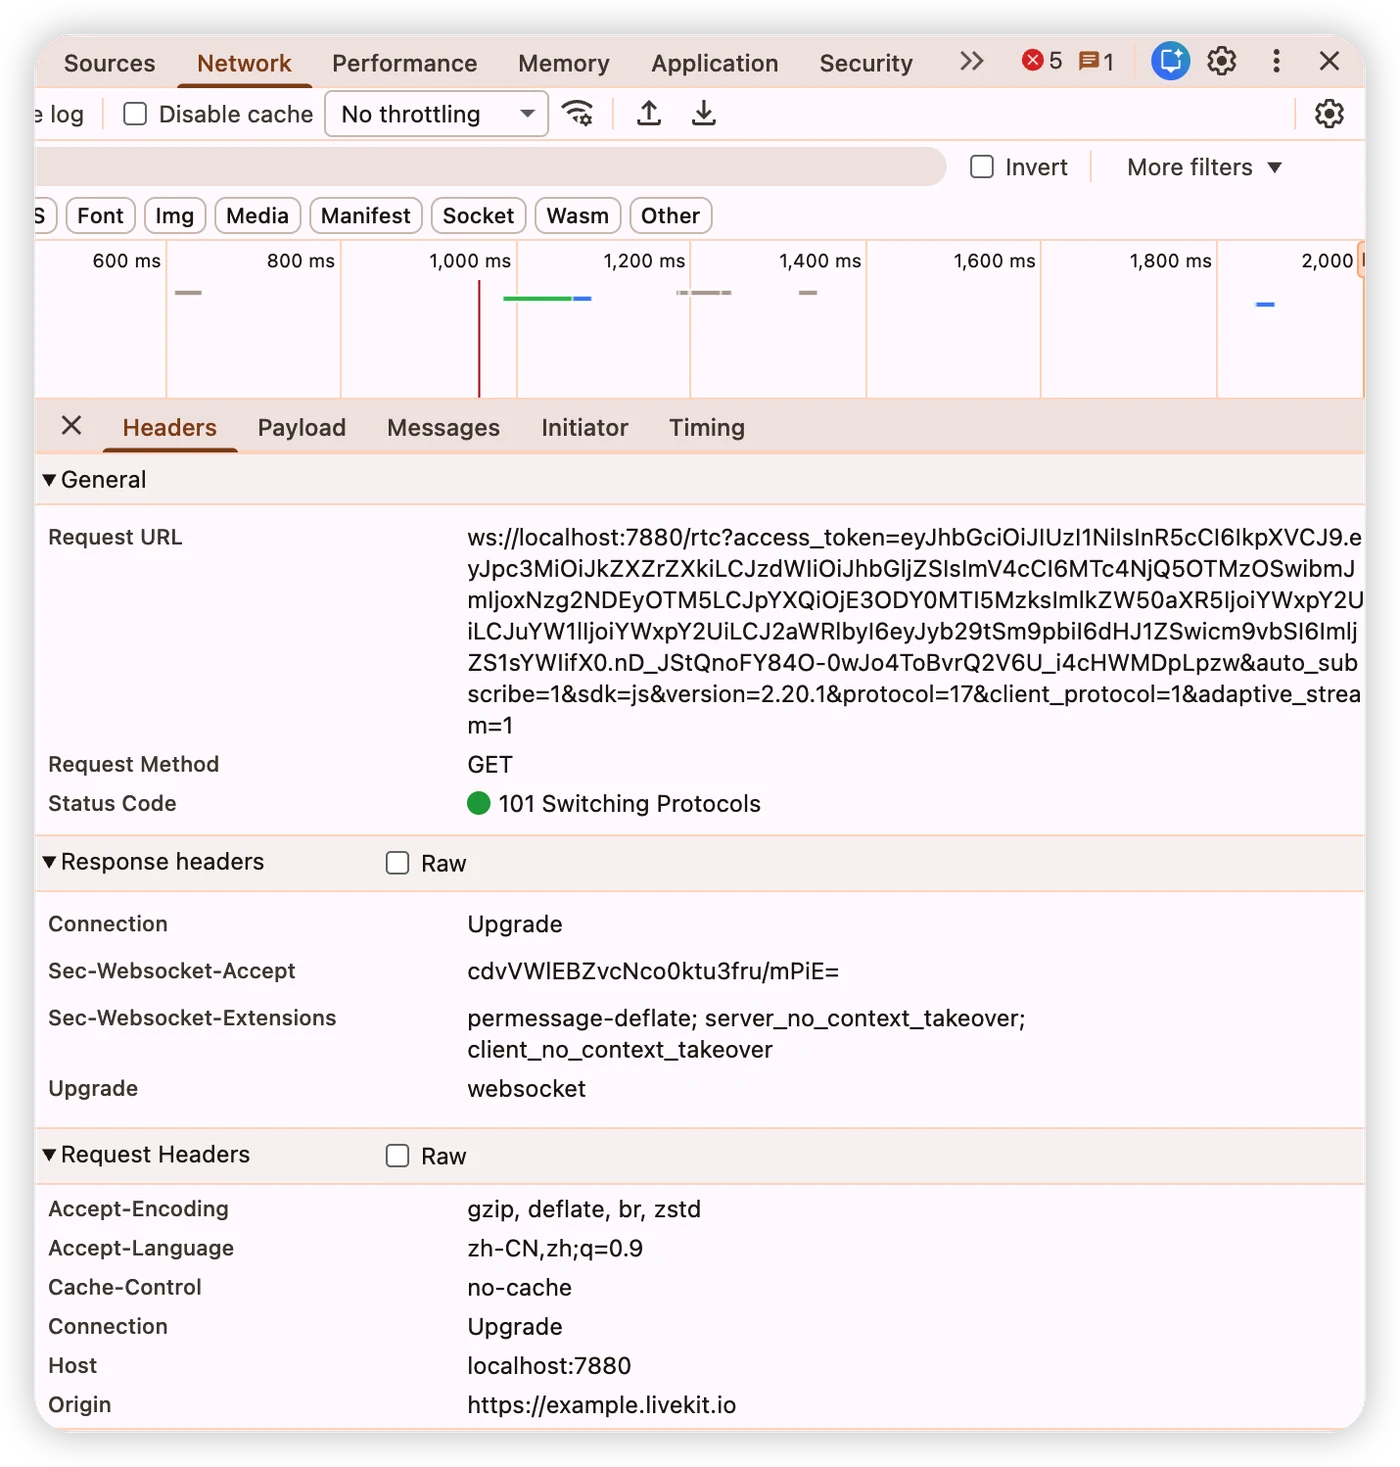Check Raw for Response headers
The height and width of the screenshot is (1467, 1400).
pos(398,863)
